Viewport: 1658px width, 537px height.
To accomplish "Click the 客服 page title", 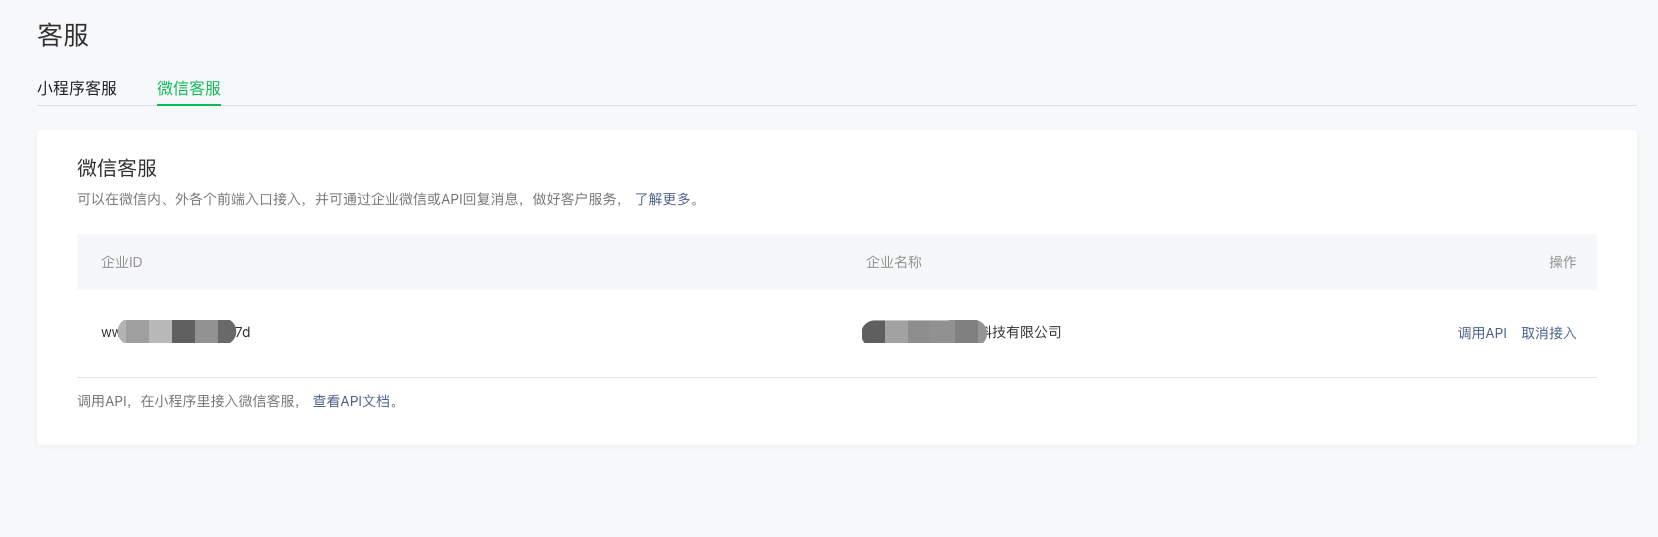I will click(63, 35).
